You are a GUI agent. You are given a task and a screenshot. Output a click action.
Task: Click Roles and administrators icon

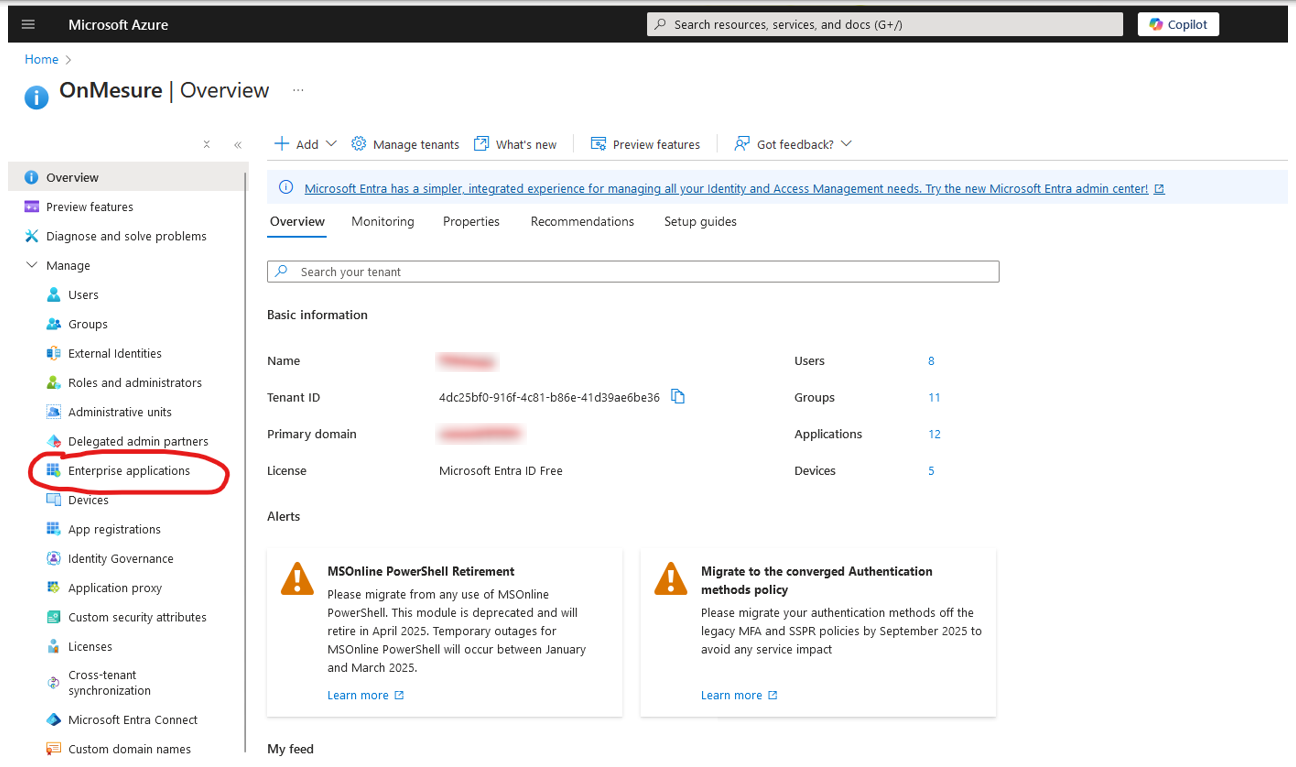point(54,383)
